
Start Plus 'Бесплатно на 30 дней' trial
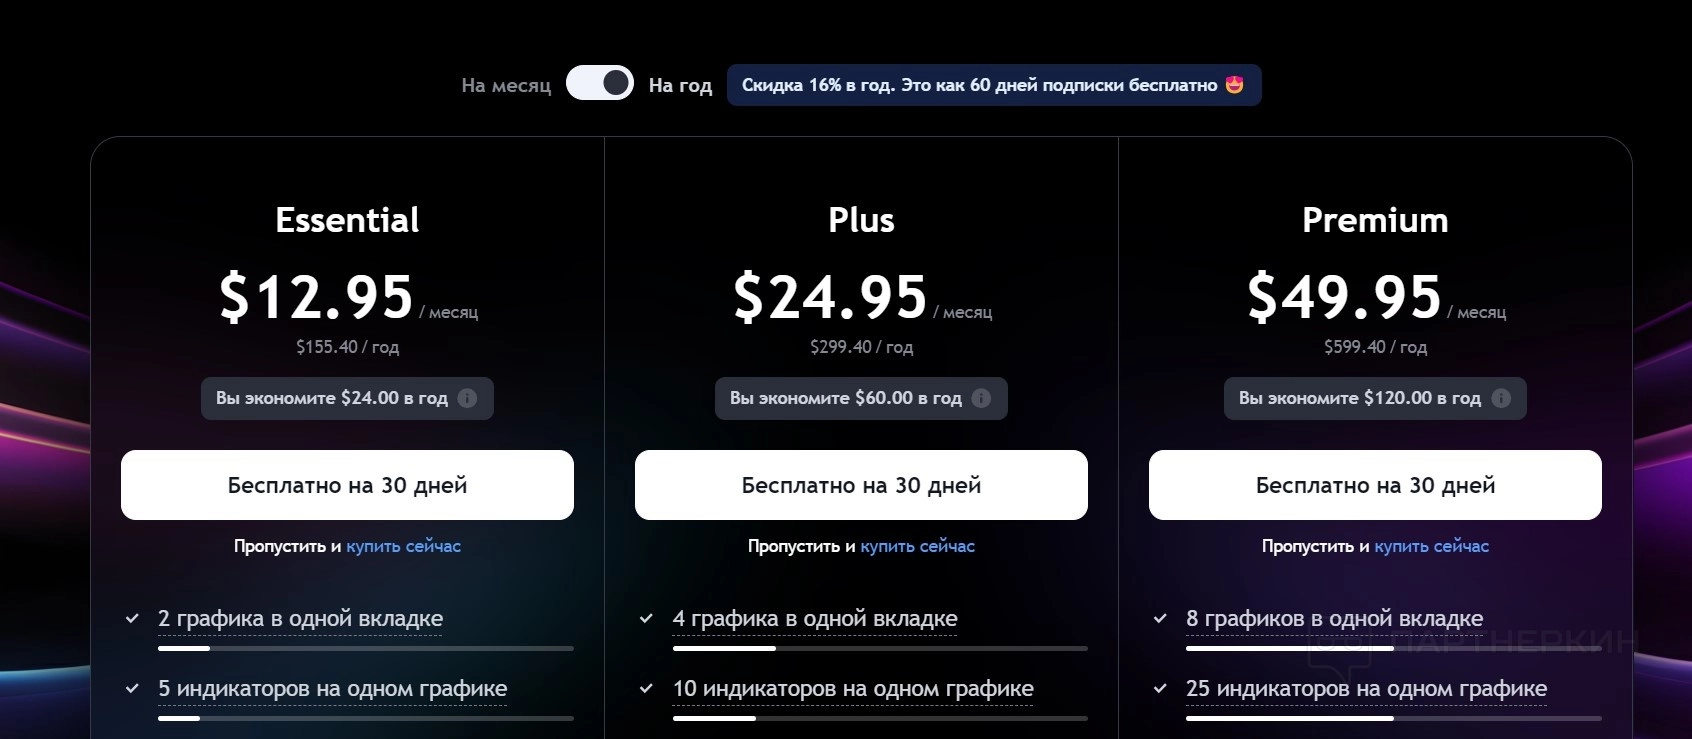(x=861, y=485)
